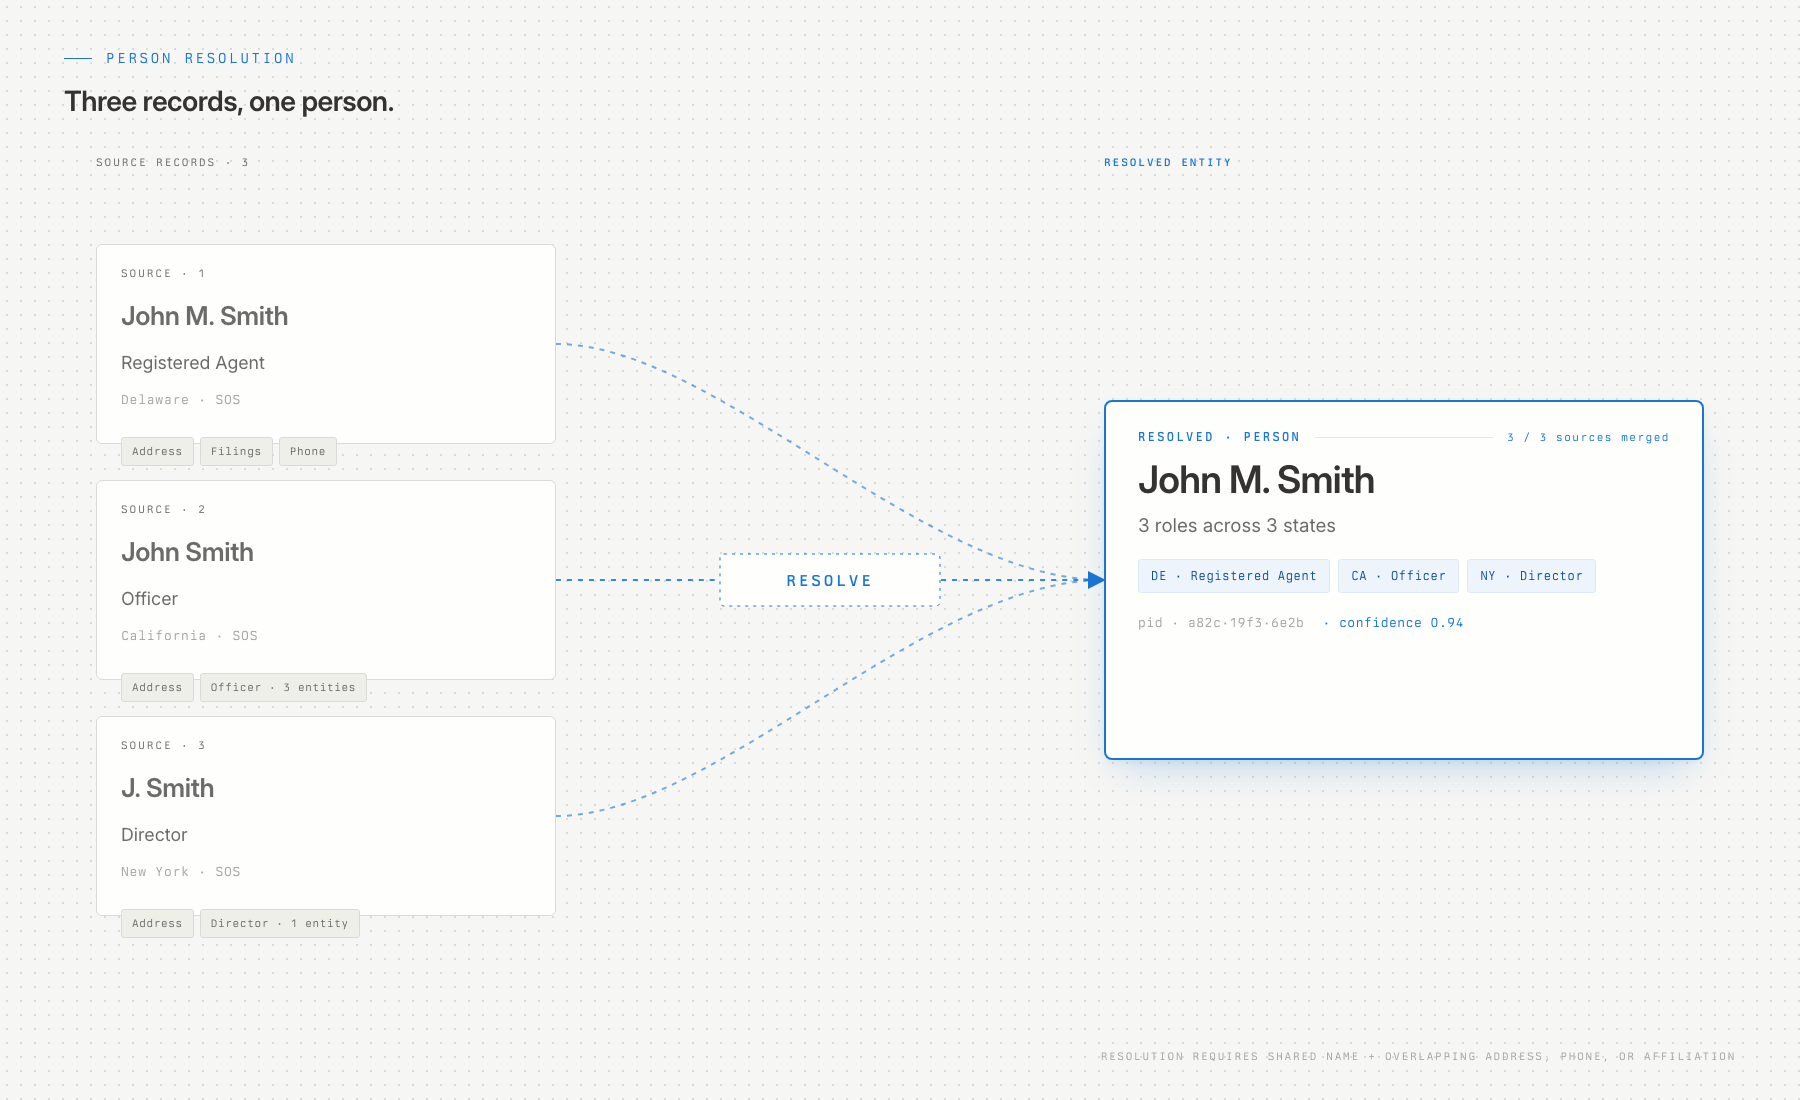Select the Address tag under Source 2
Viewport: 1800px width, 1100px height.
157,688
